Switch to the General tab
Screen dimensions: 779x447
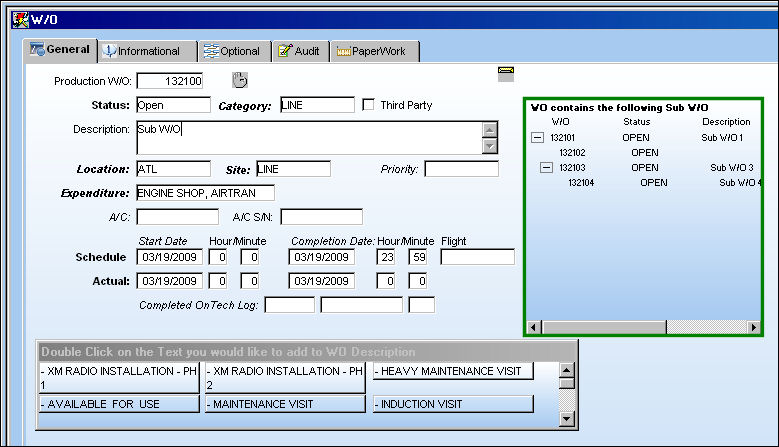pos(60,50)
